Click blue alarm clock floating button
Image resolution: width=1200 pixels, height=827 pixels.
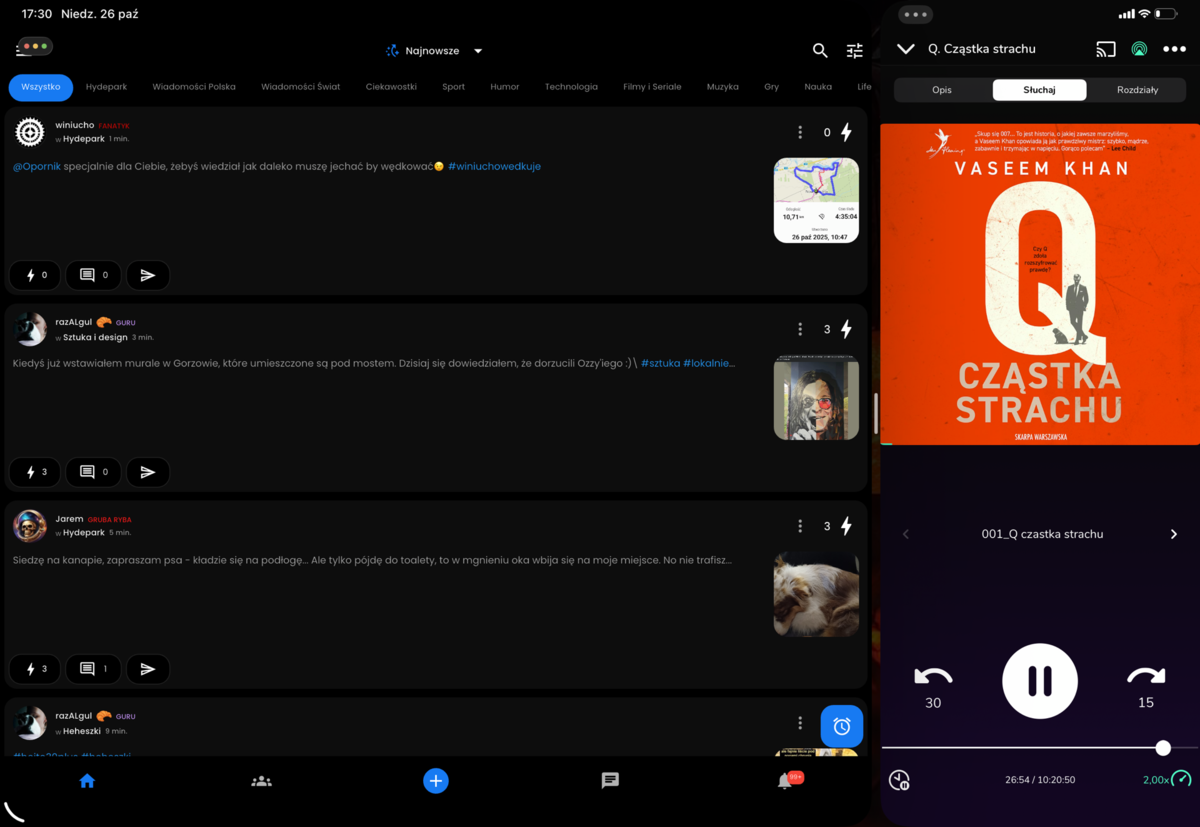pos(841,726)
